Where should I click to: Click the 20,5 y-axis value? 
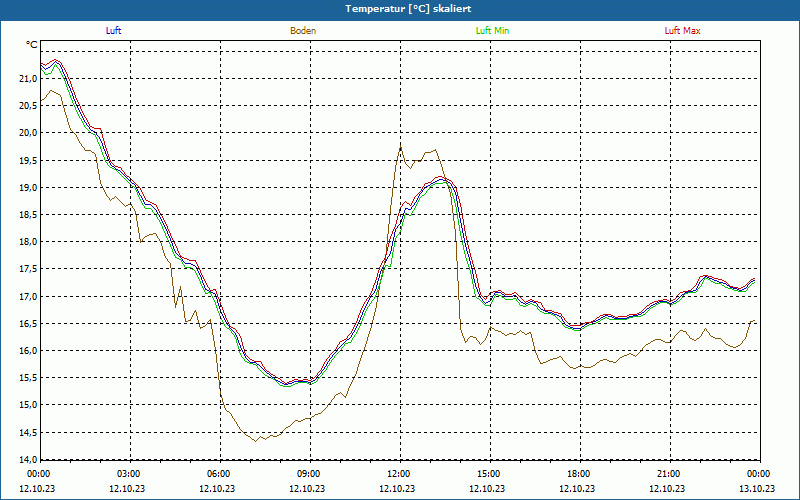click(x=28, y=106)
